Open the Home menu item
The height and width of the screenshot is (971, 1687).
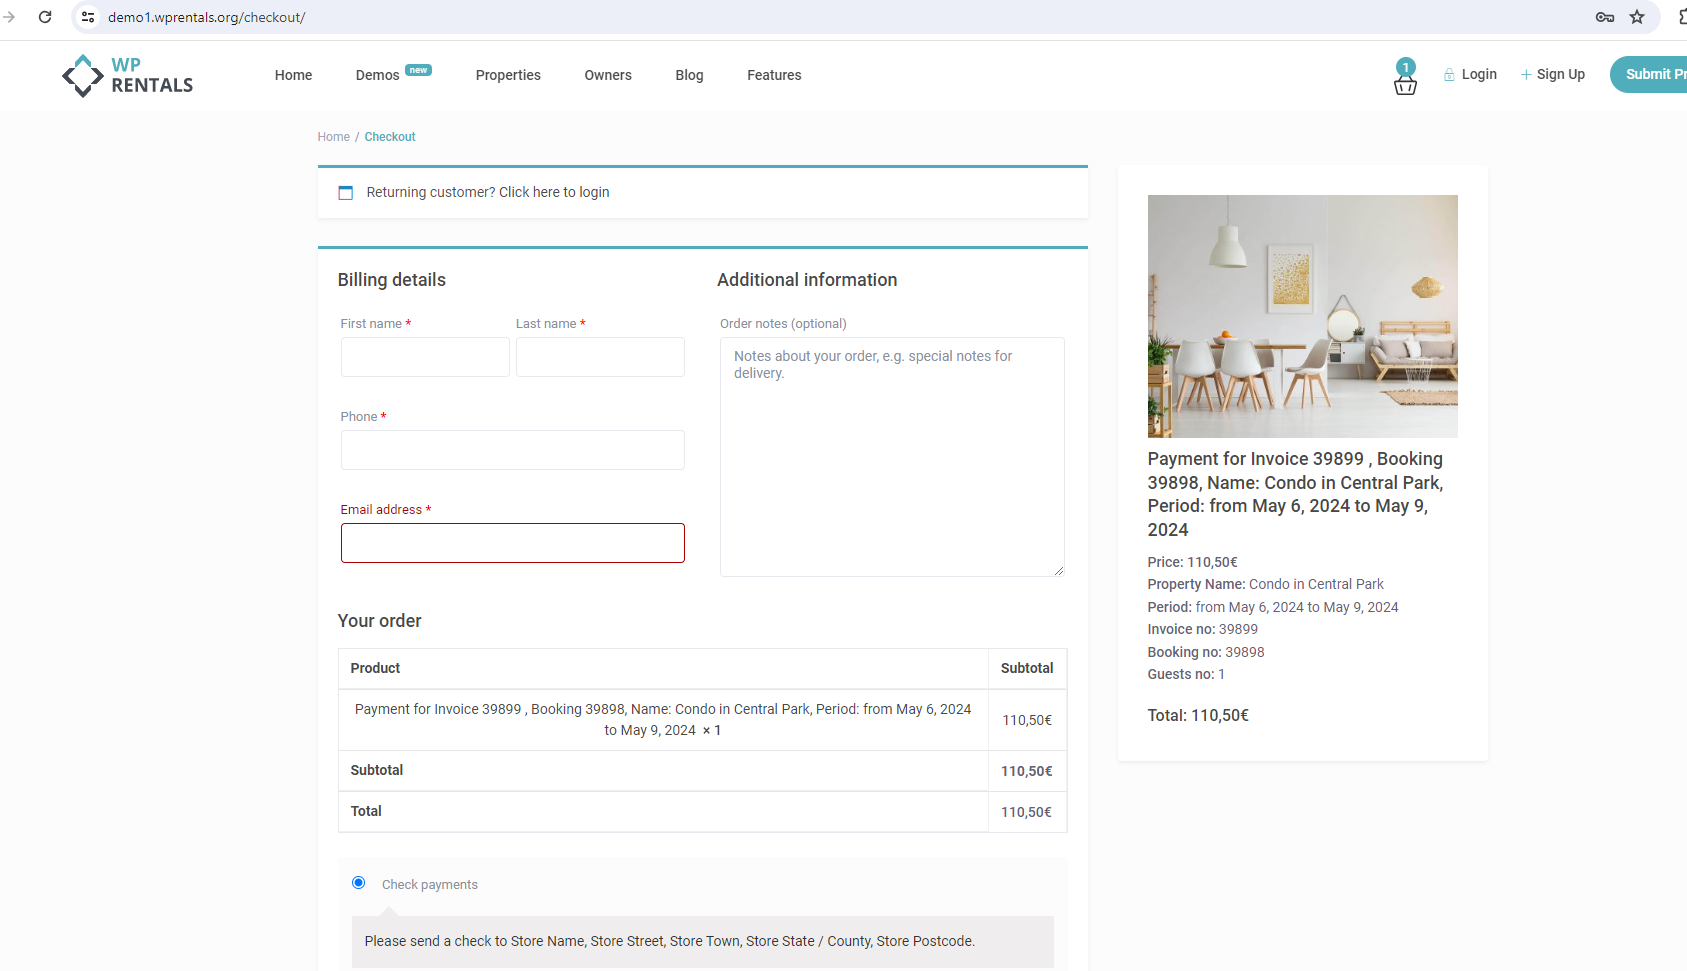point(293,75)
